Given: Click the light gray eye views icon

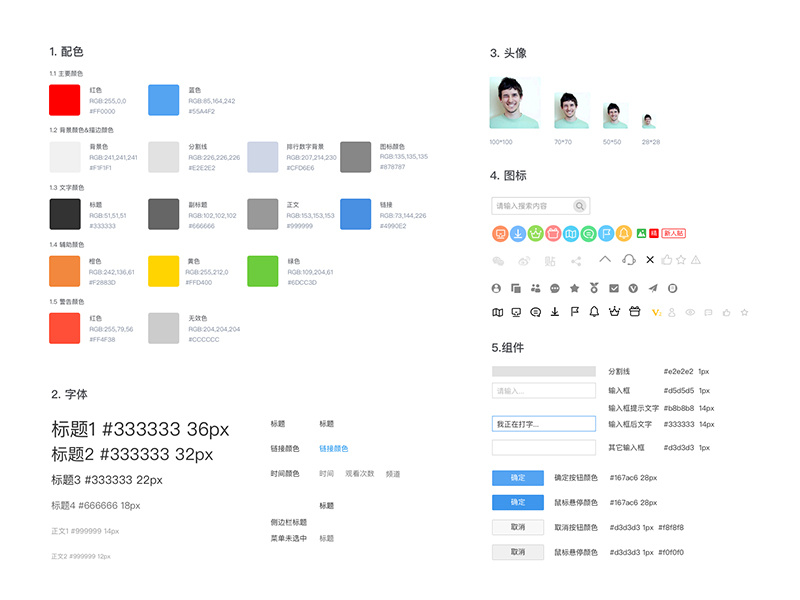Looking at the screenshot, I should point(690,312).
